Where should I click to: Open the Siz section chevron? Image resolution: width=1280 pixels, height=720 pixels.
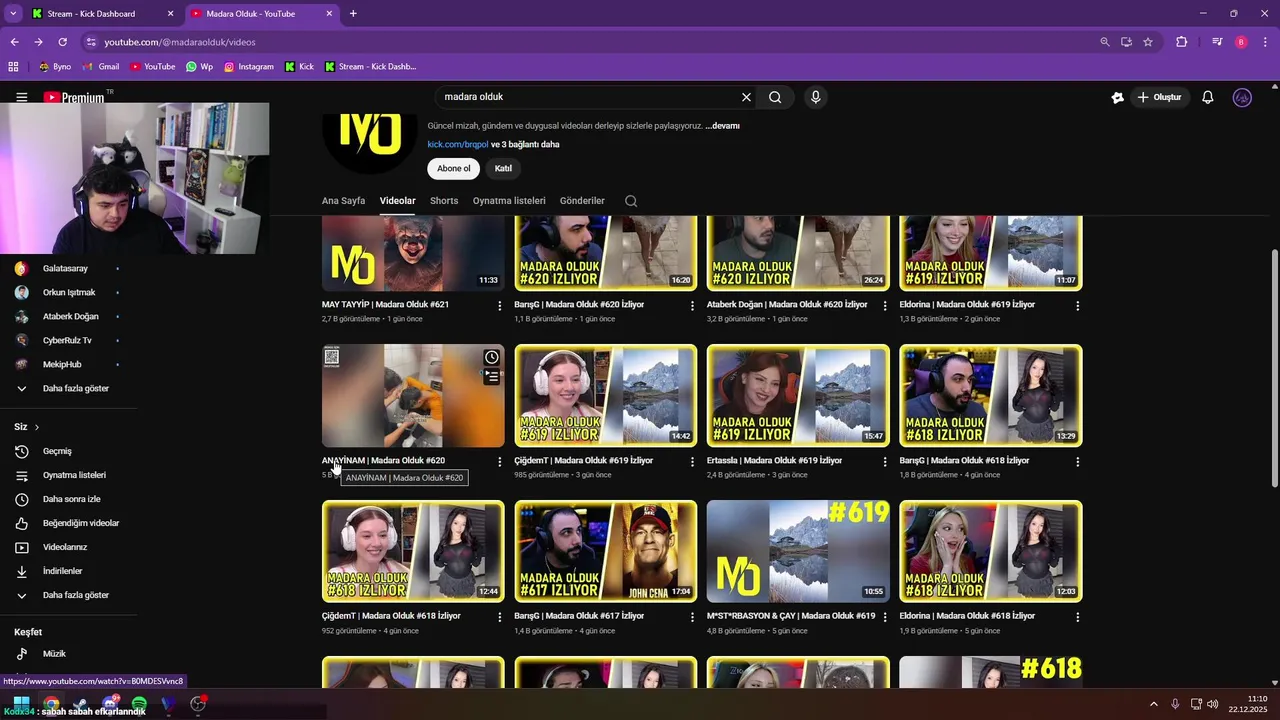point(37,427)
